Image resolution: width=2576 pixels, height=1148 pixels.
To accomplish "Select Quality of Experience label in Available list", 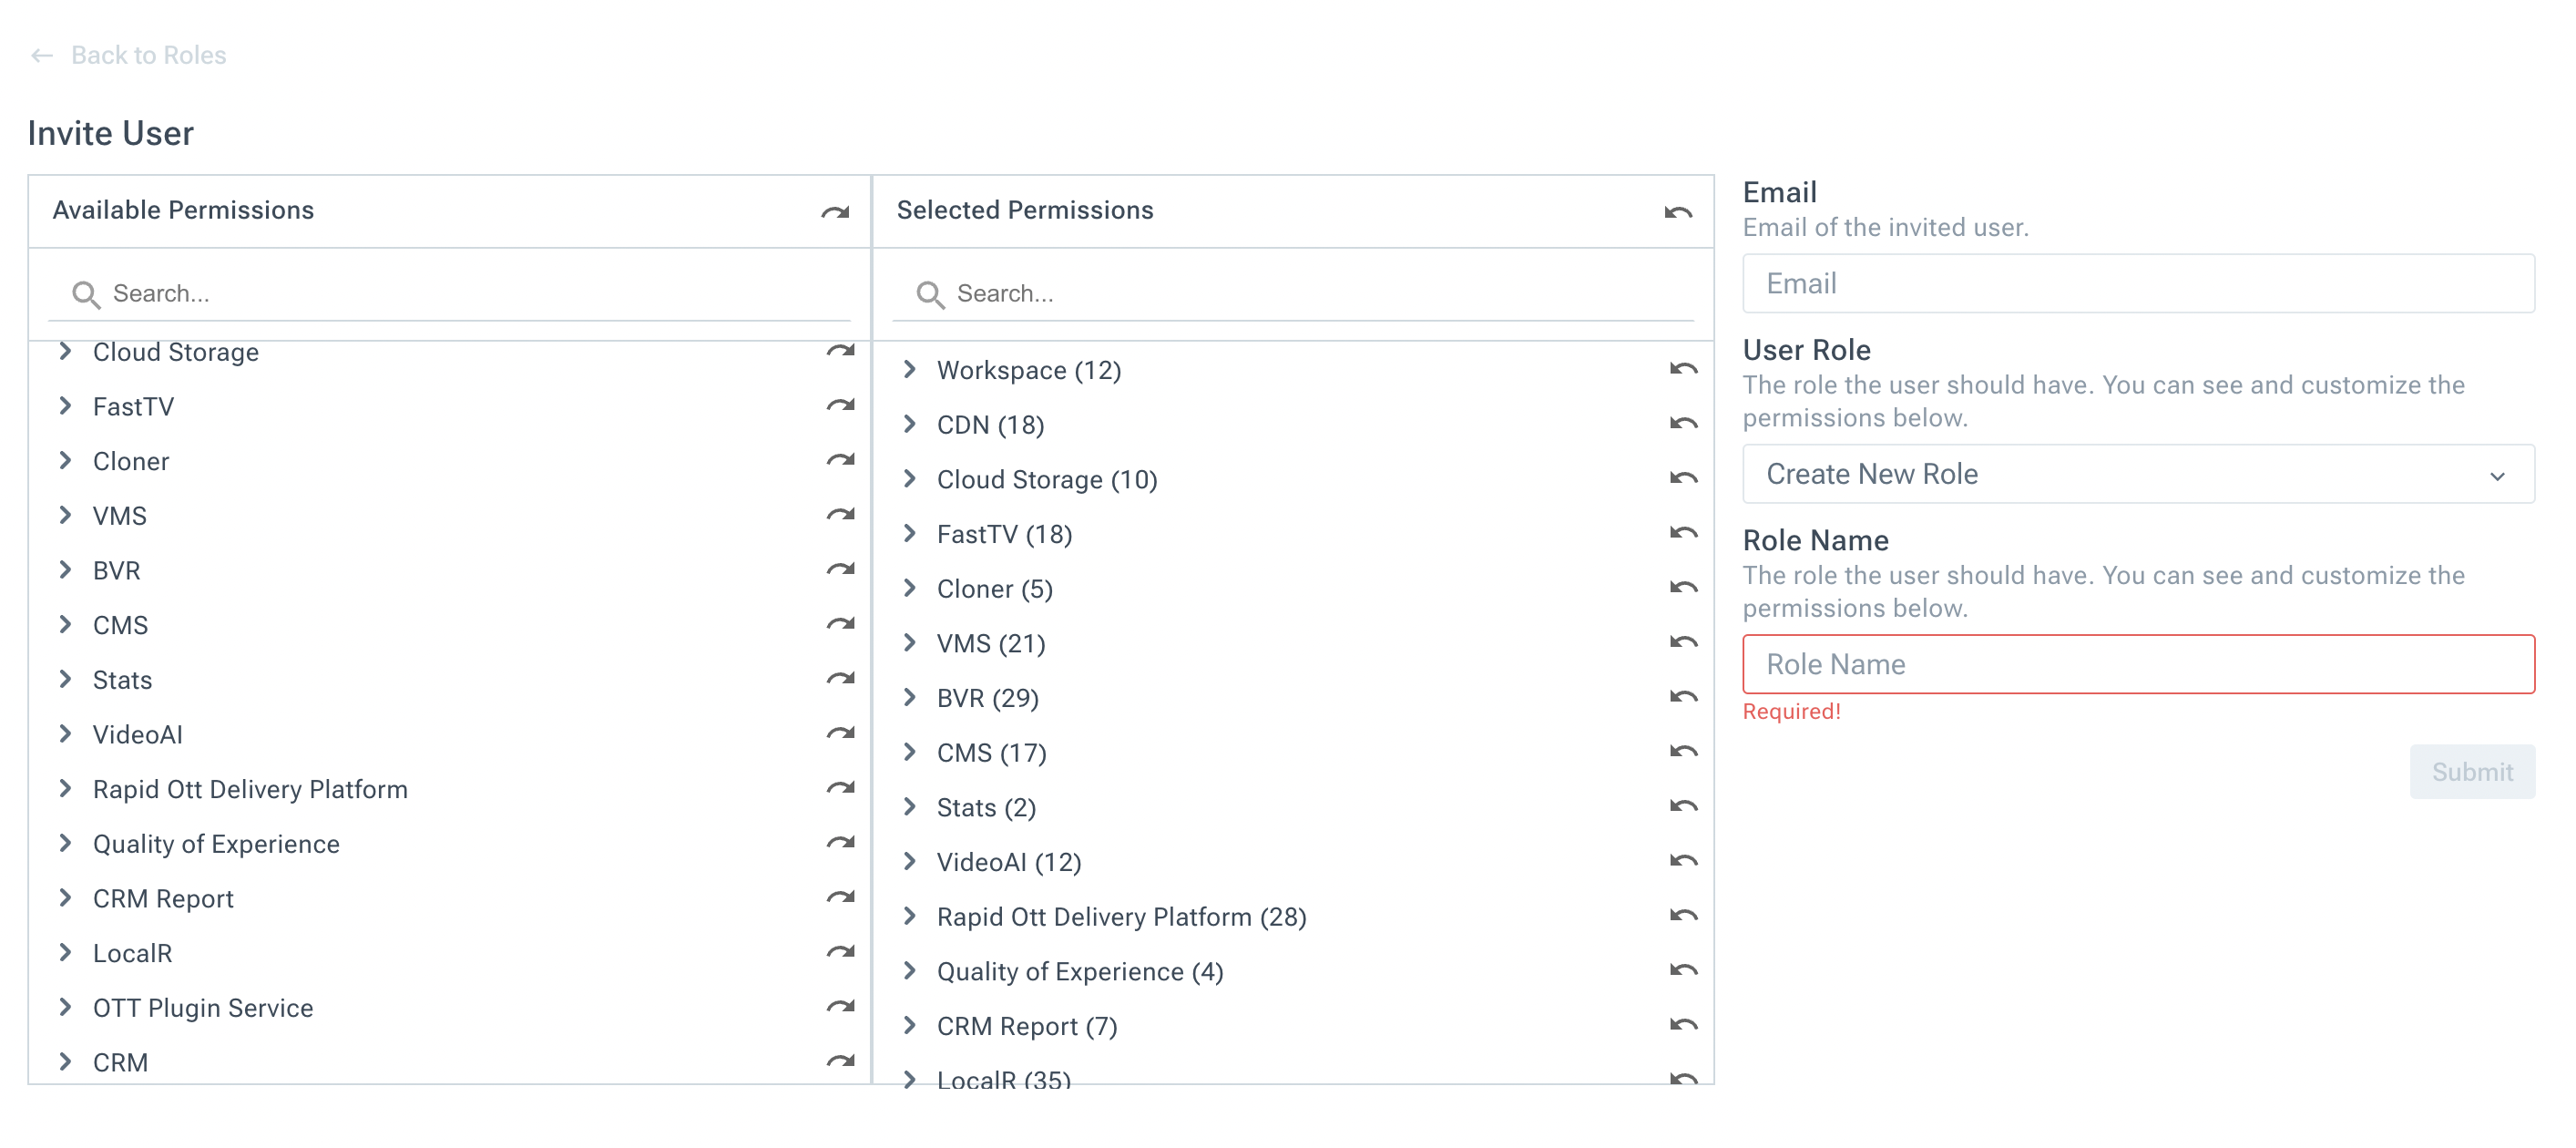I will [x=216, y=844].
